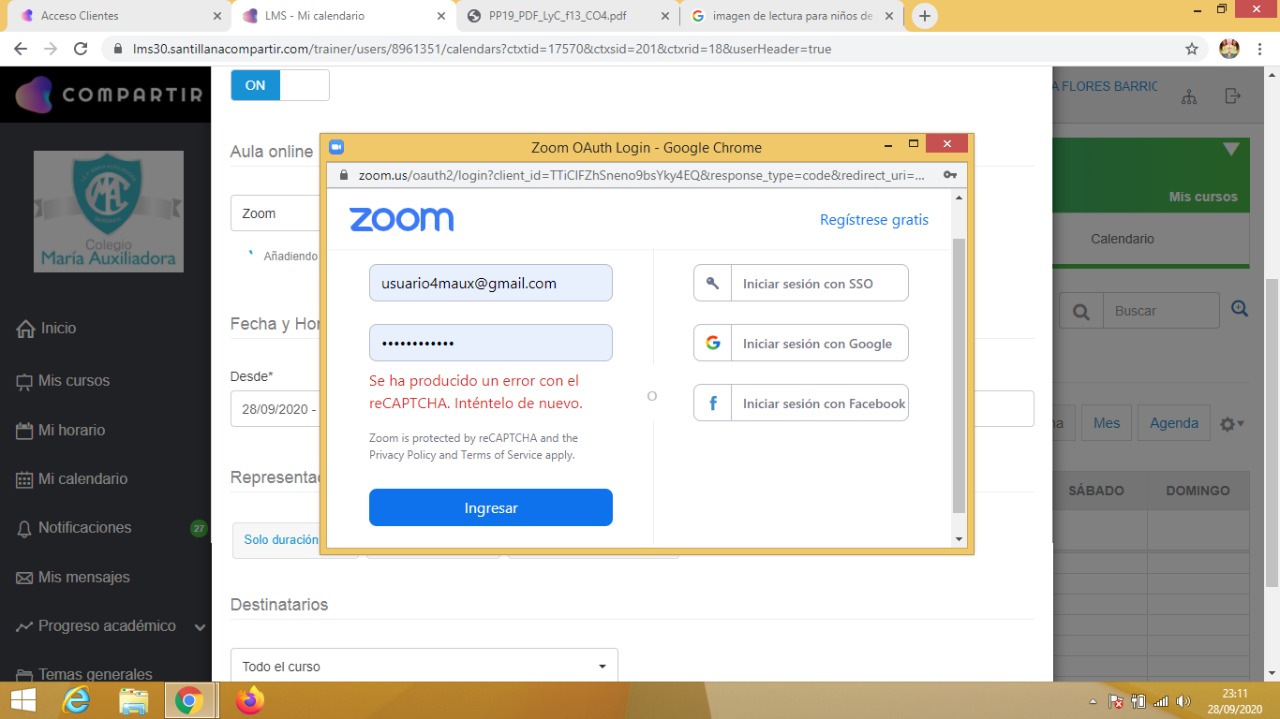Screen dimensions: 1280x719
Task: Switch calendar to Mes view
Action: coord(1106,423)
